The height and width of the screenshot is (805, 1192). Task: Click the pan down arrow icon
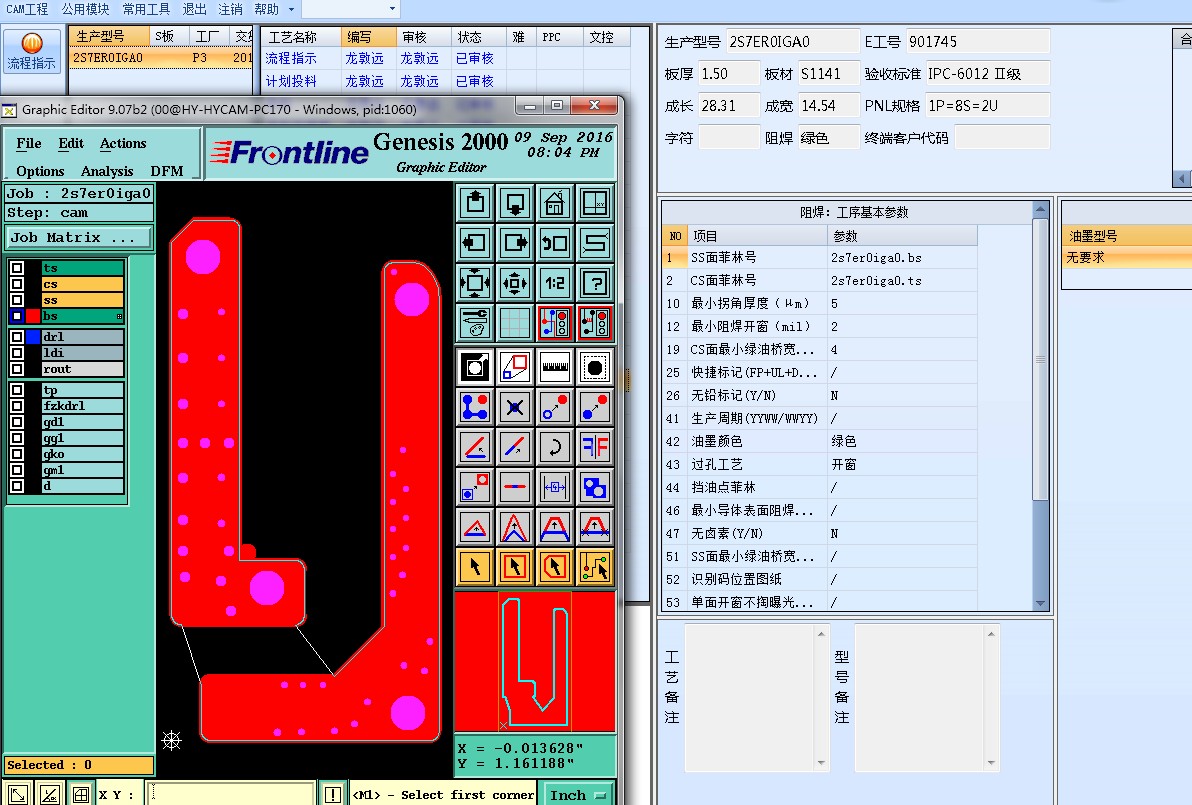point(515,203)
